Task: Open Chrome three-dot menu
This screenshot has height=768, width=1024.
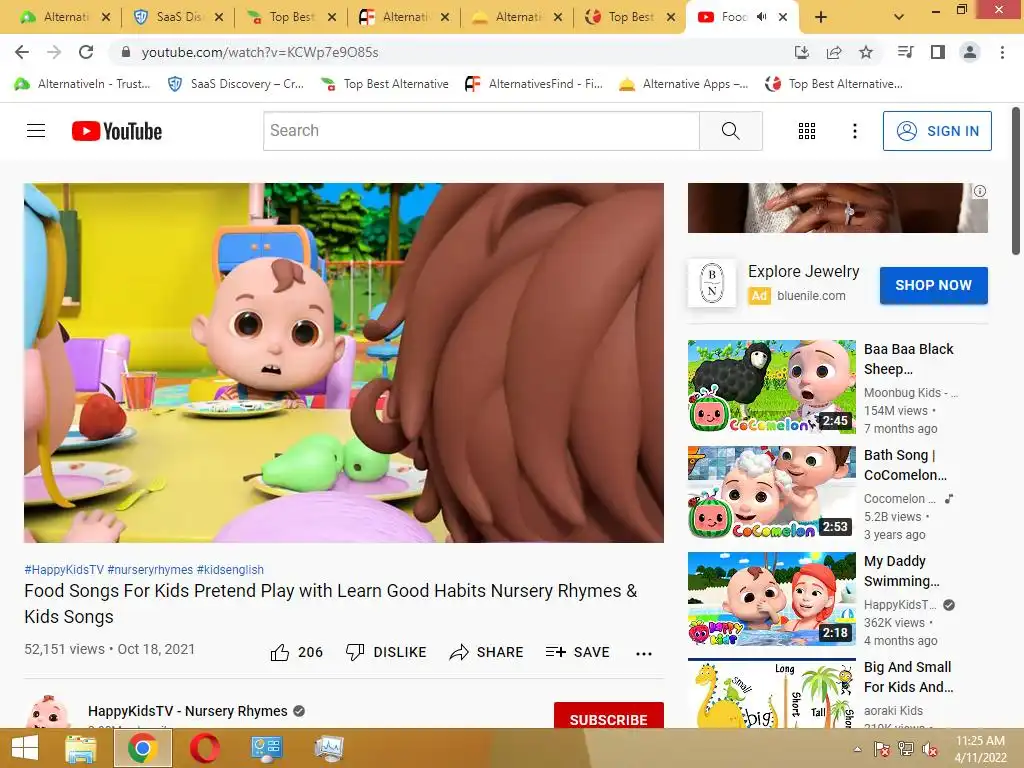Action: coord(1002,52)
